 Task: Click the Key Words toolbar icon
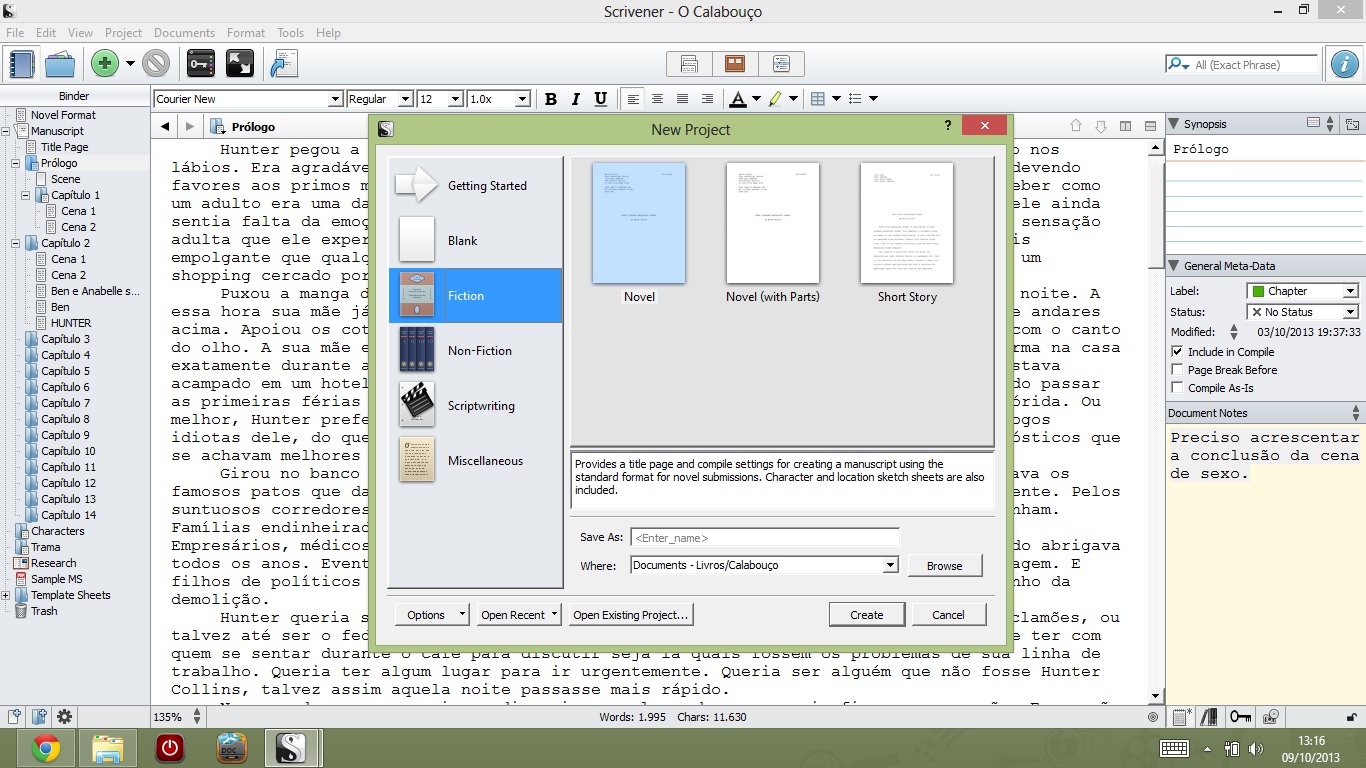click(201, 64)
